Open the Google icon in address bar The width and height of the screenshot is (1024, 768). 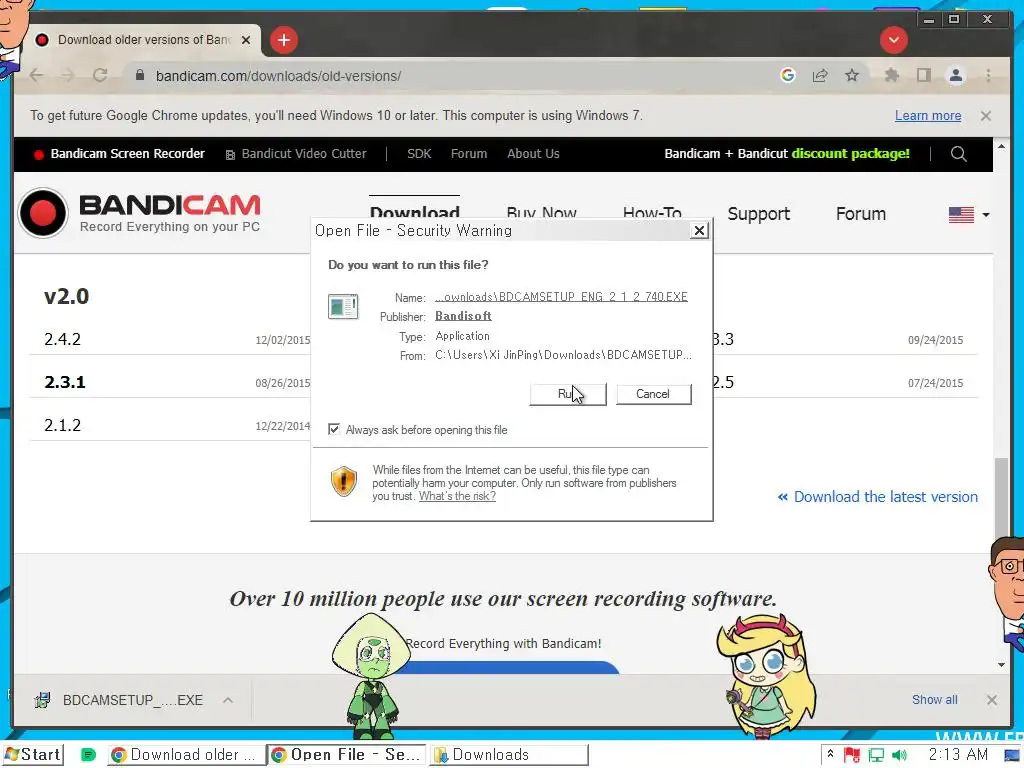[788, 76]
